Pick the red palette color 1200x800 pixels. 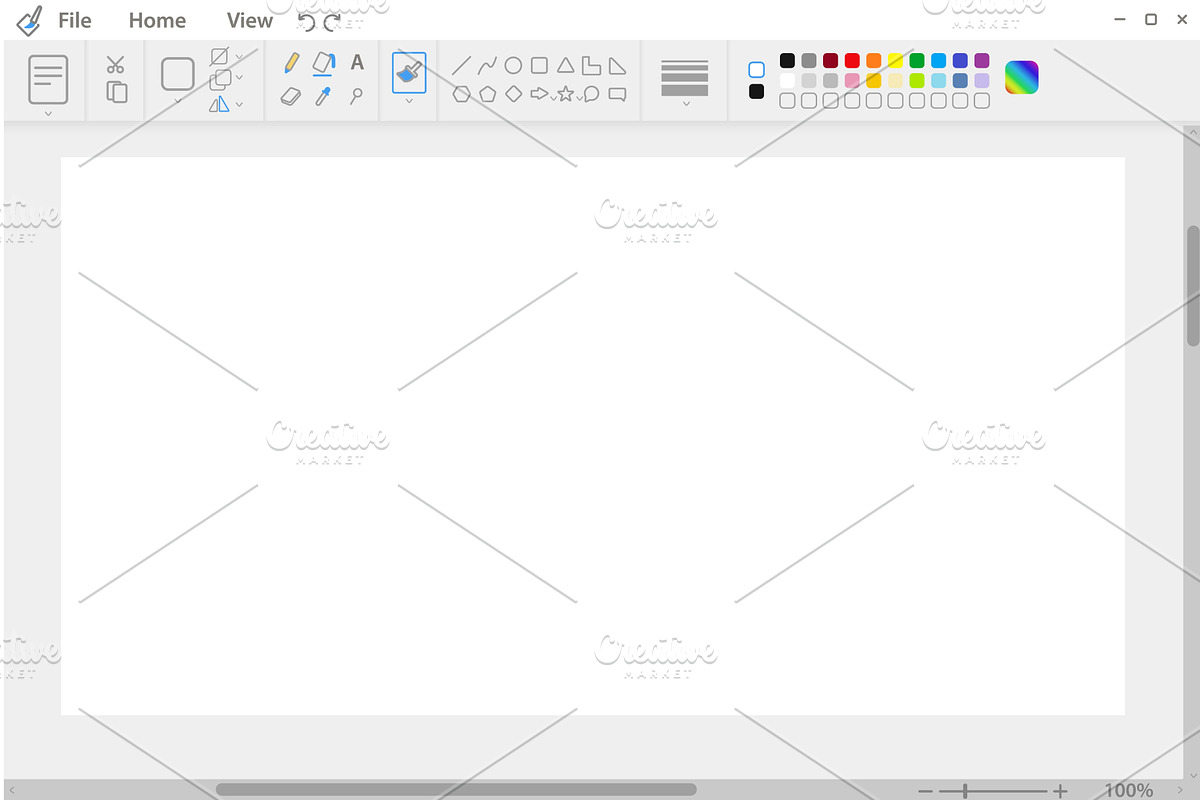852,61
